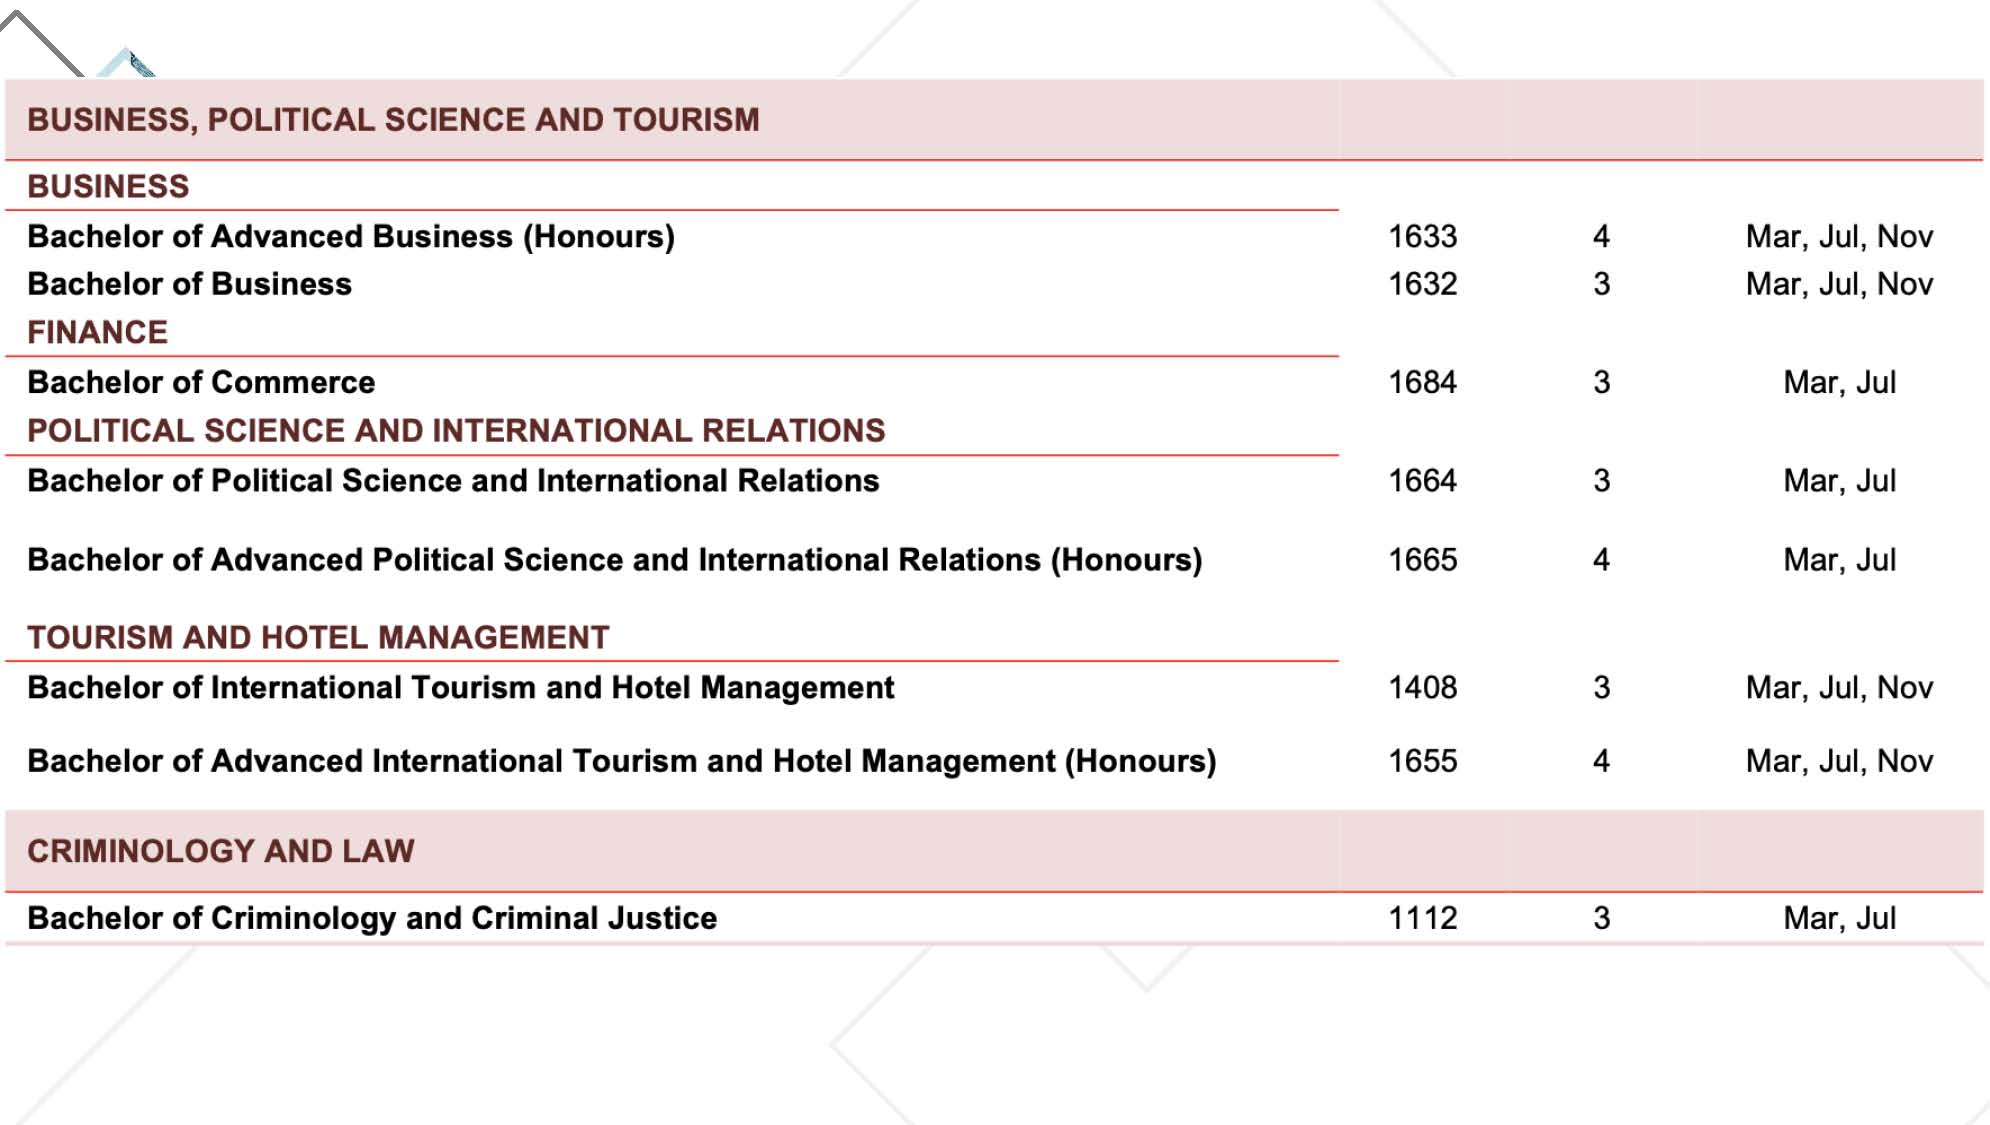Select Bachelor of Advanced International Tourism (Honours)
Viewport: 1990px width, 1125px height.
point(622,762)
